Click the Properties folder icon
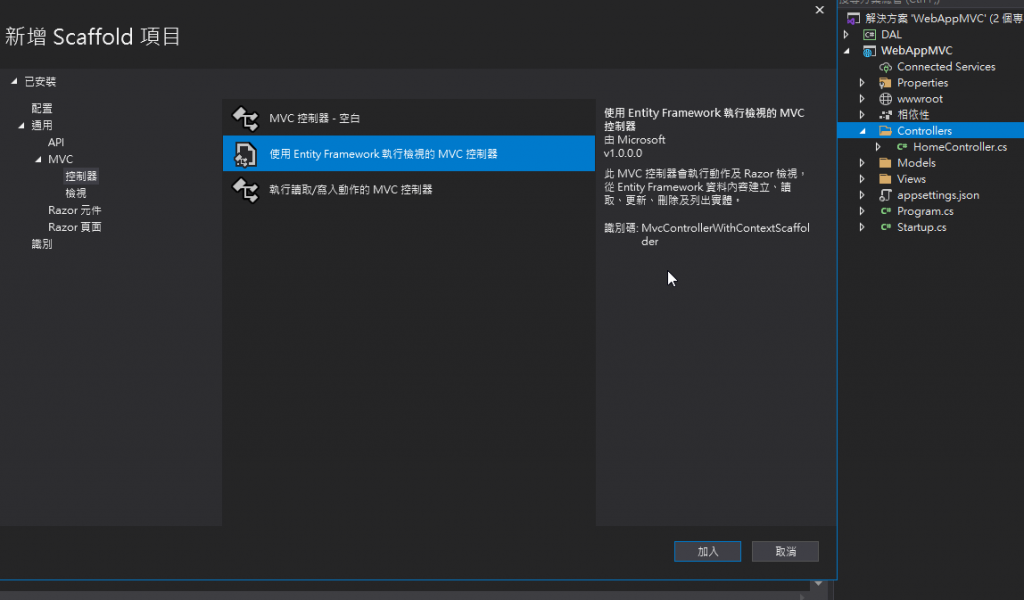 [886, 83]
